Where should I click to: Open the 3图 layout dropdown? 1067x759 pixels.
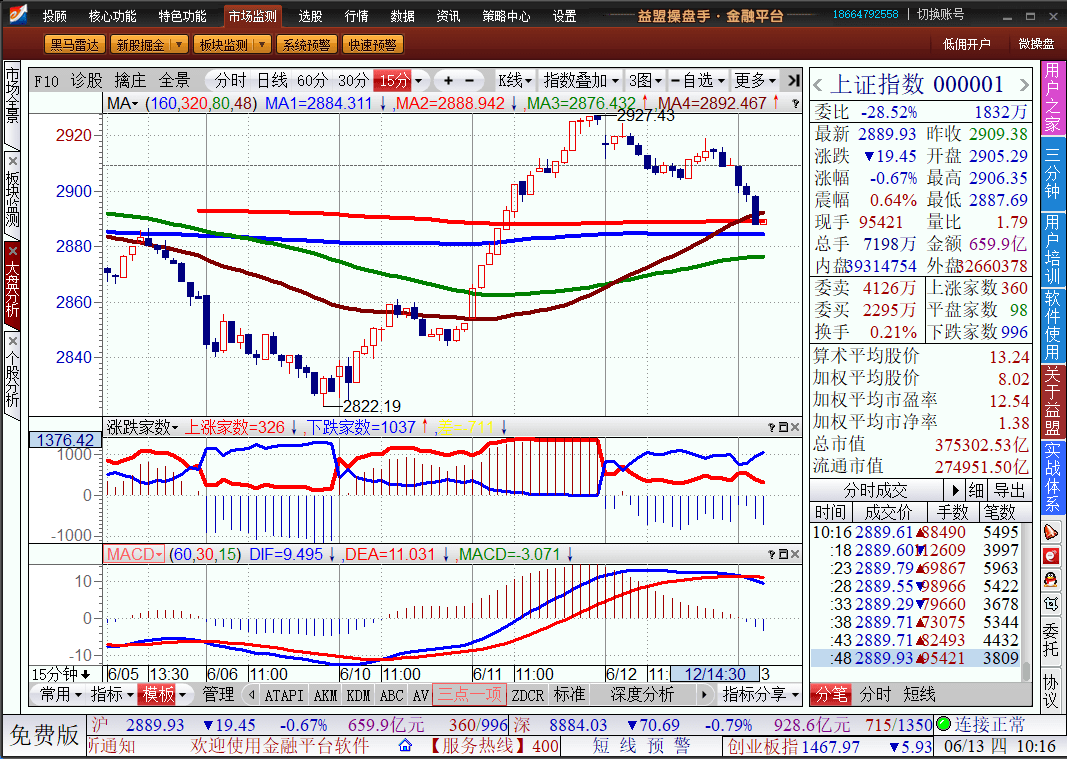[644, 81]
